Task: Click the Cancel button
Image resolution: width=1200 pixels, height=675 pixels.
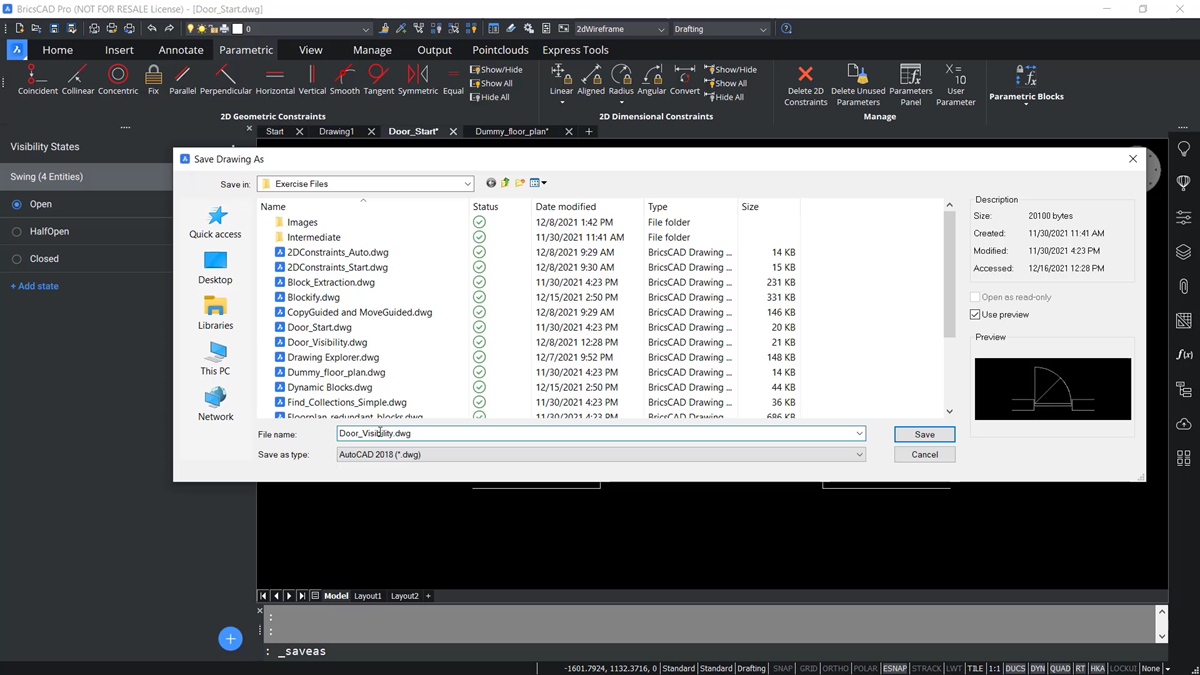Action: [x=924, y=454]
